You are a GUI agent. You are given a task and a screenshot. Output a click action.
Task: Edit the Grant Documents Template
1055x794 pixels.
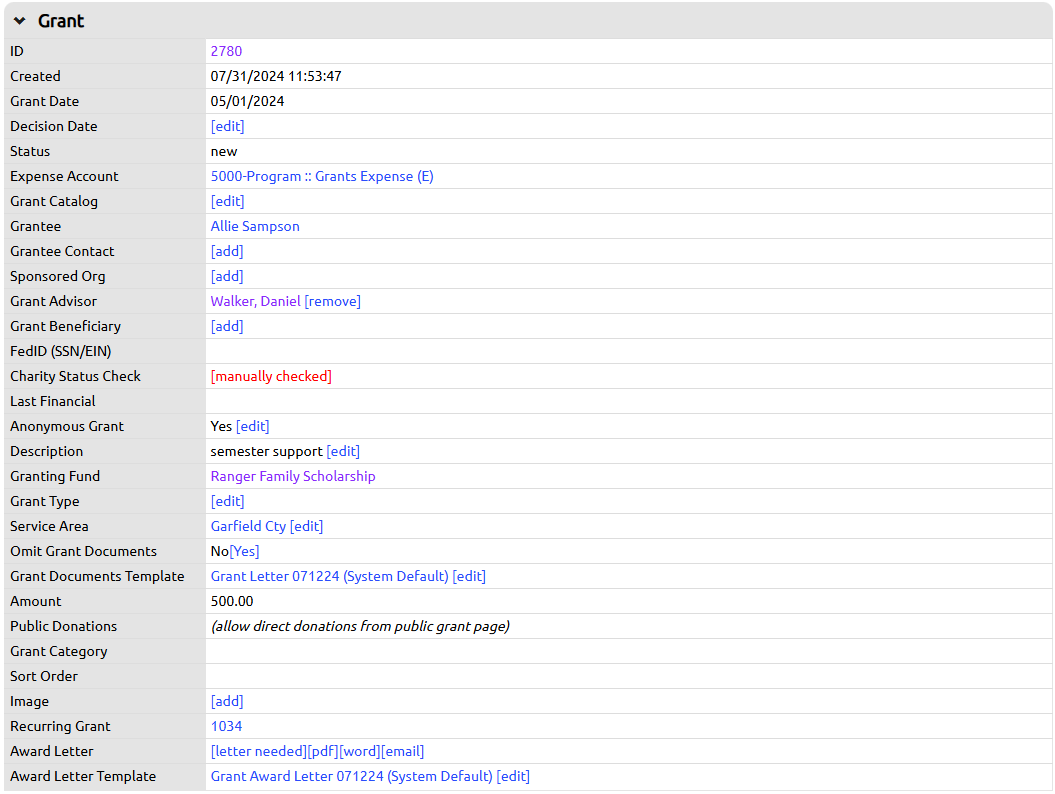coord(469,576)
